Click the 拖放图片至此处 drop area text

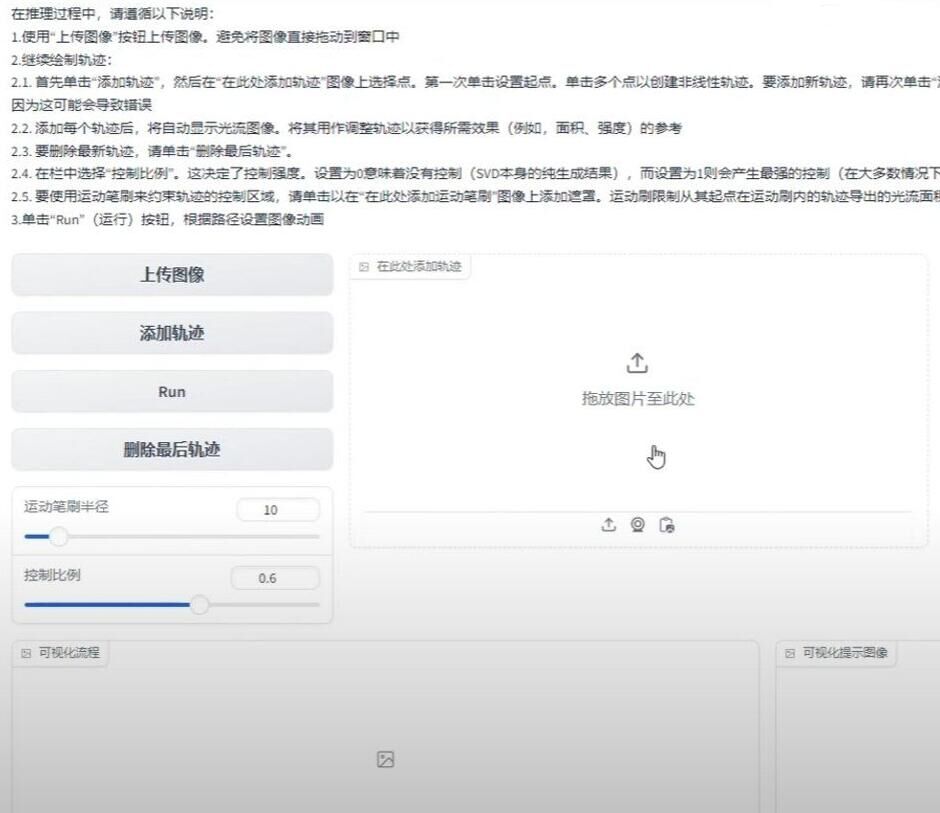click(638, 399)
